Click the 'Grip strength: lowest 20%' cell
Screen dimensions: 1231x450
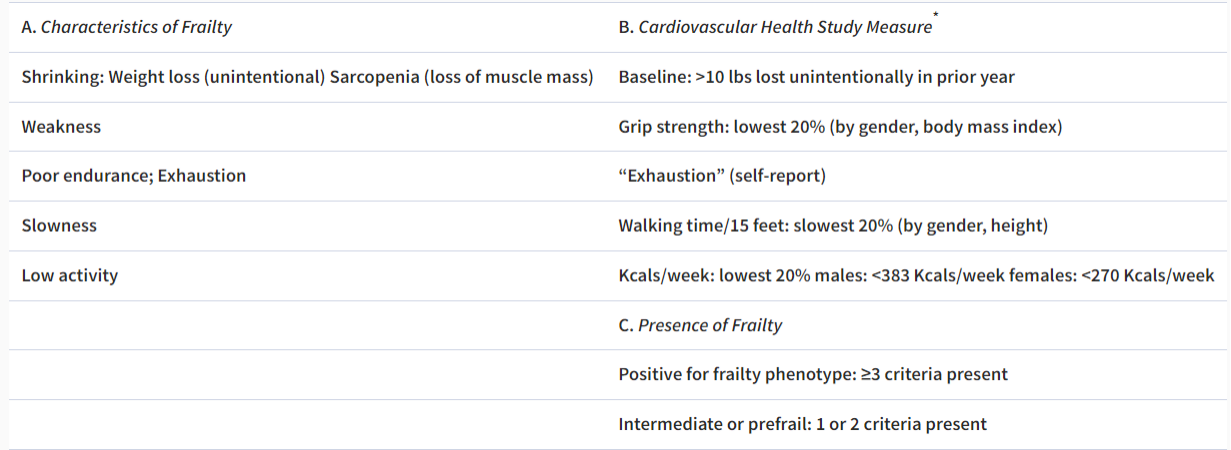click(x=840, y=127)
